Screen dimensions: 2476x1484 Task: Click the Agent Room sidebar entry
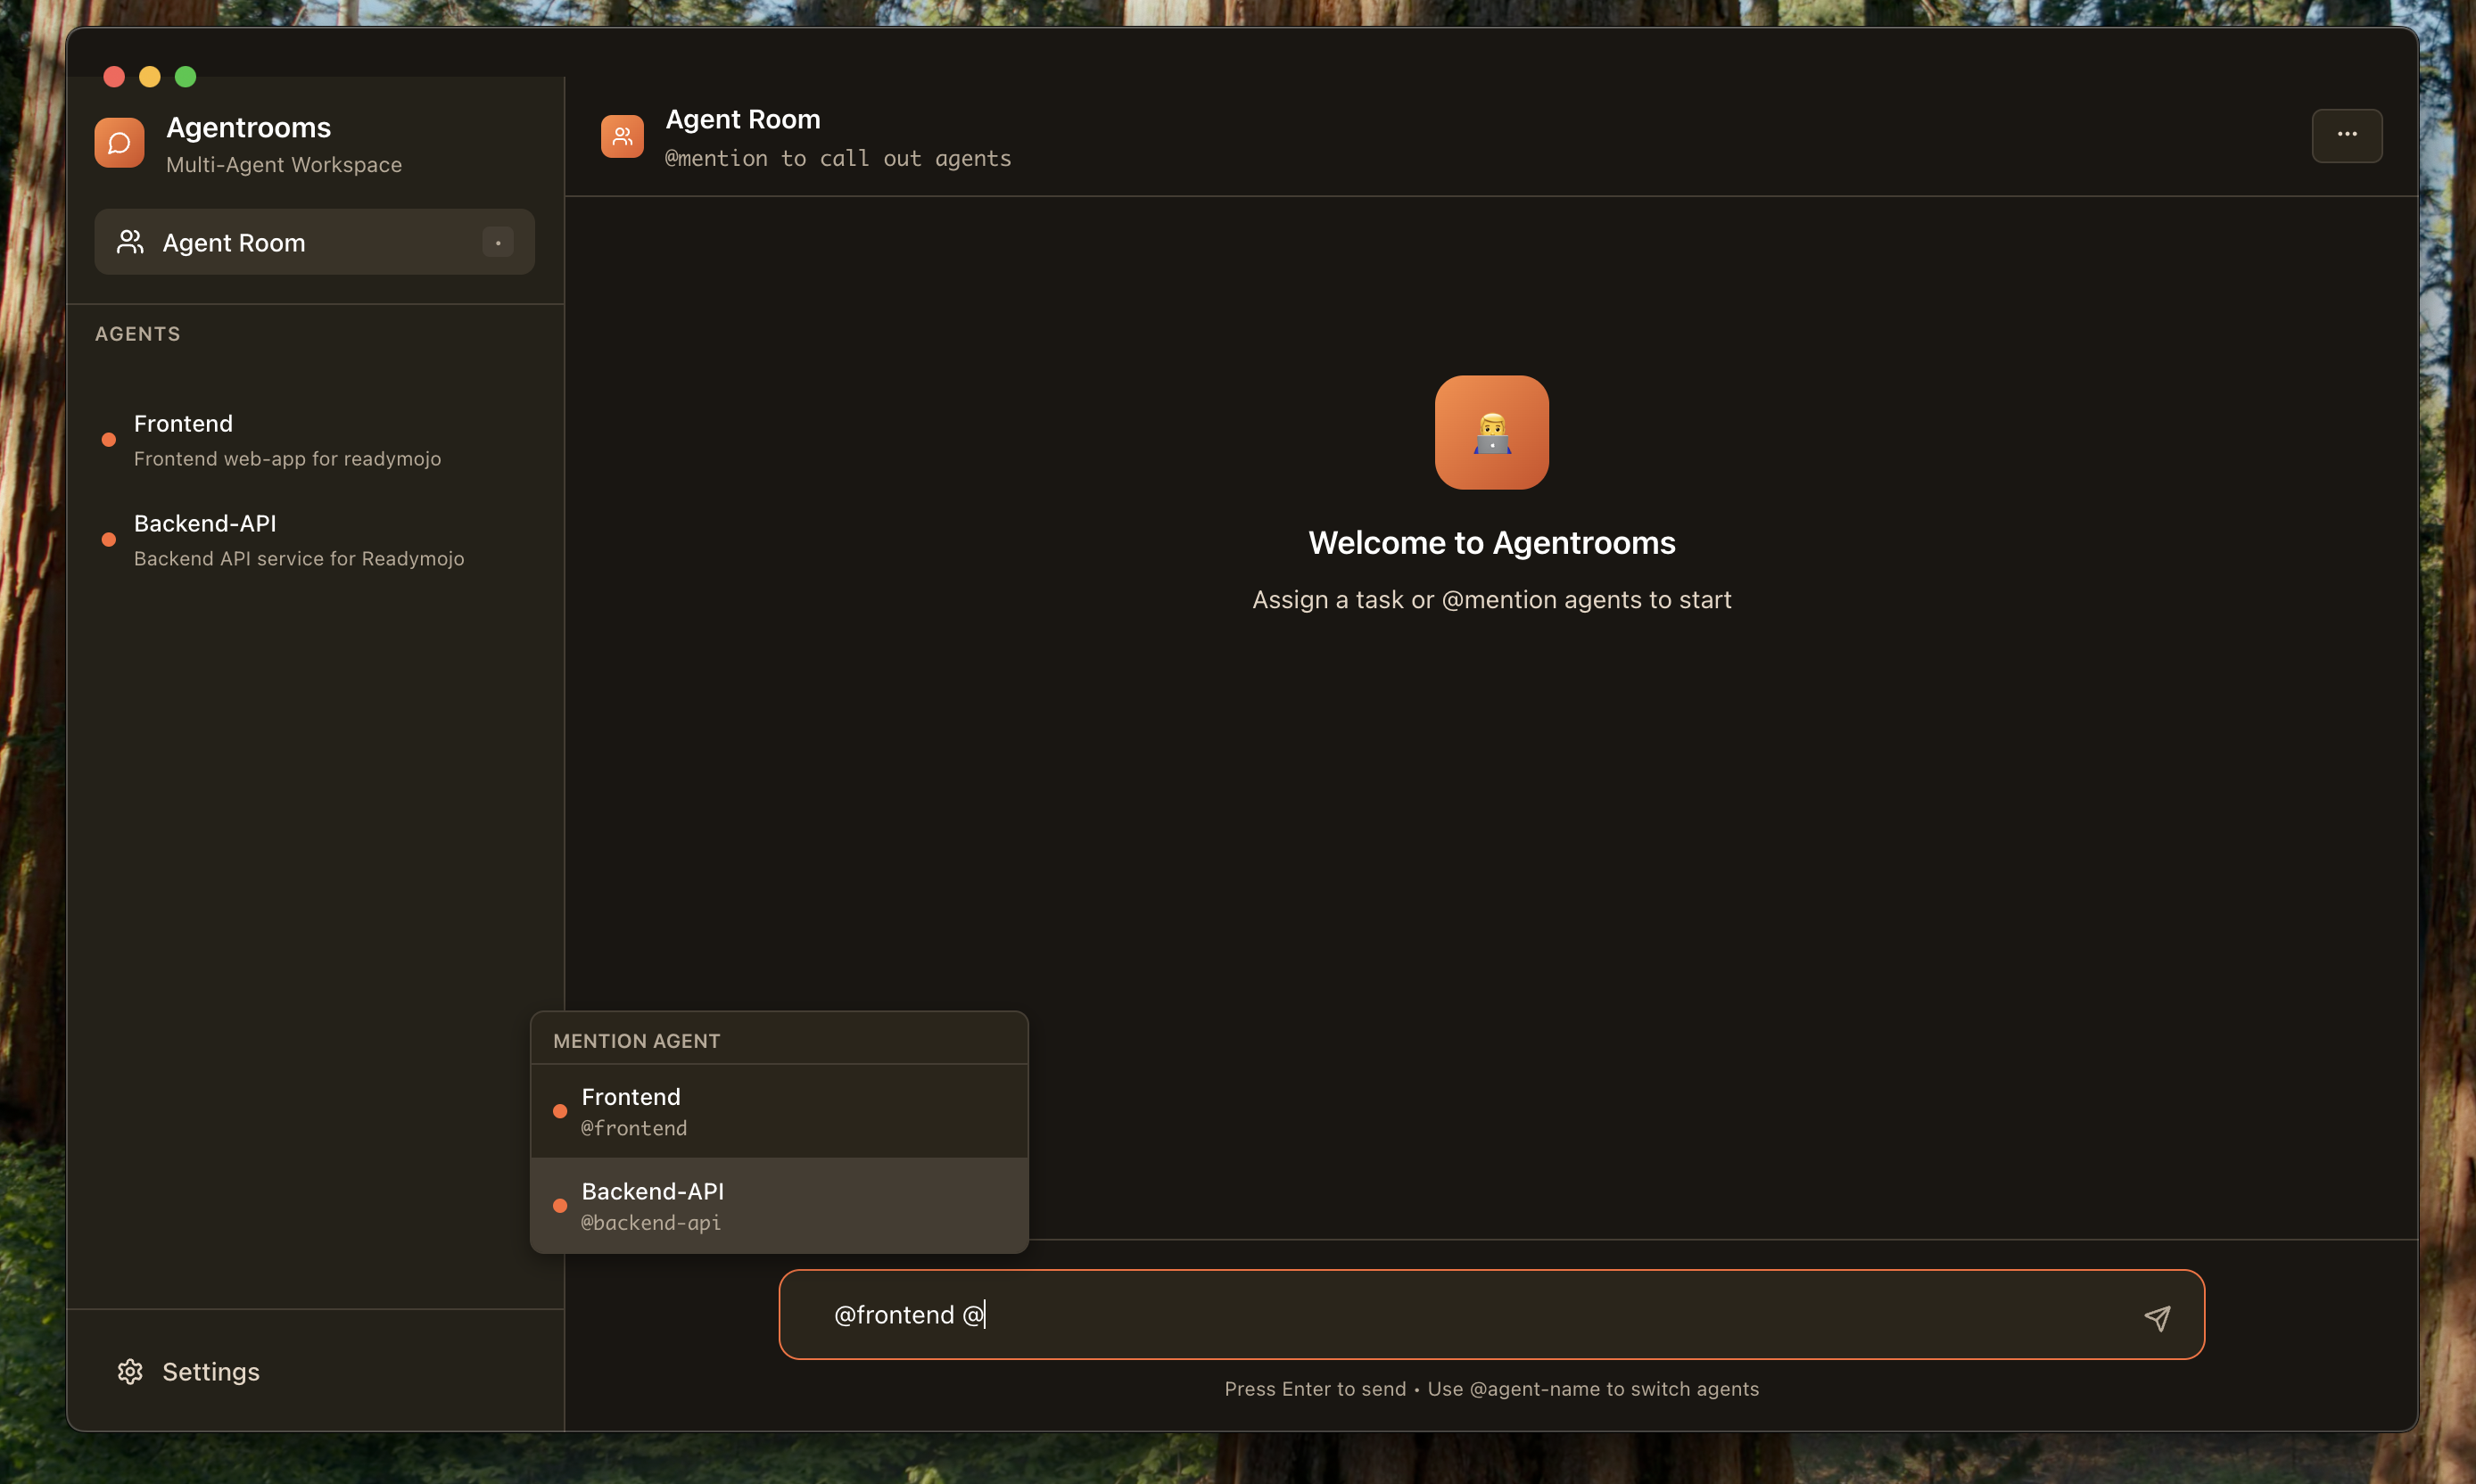[234, 241]
